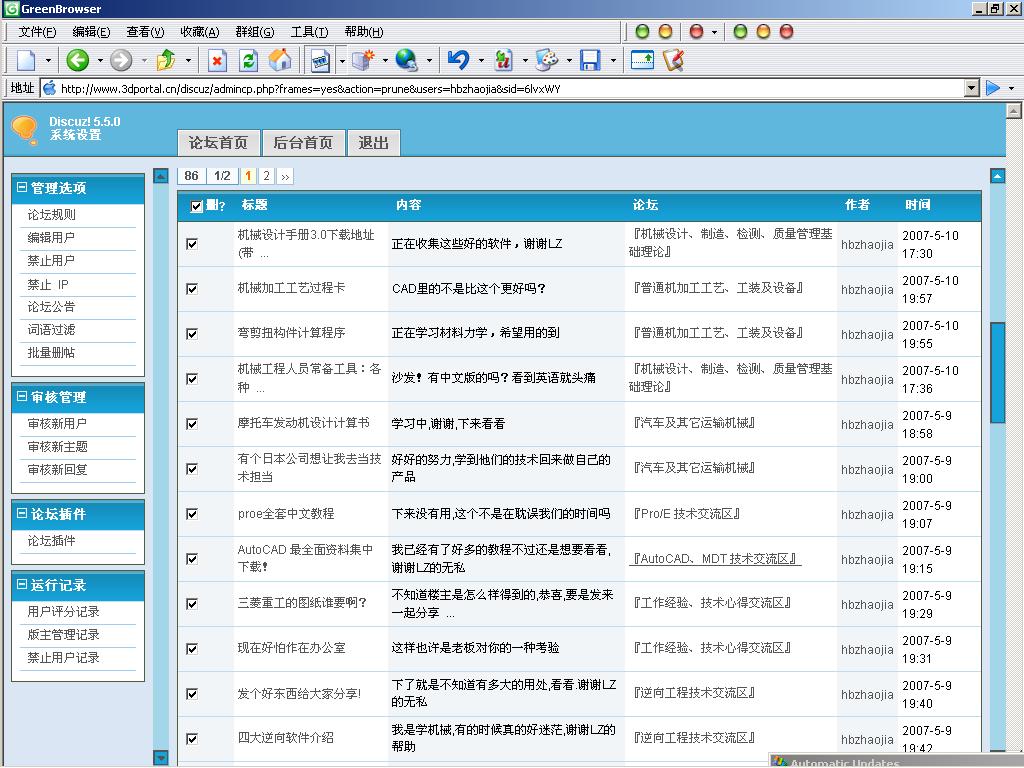Screen dimensions: 1024x768
Task: Click the last red circle in top bar
Action: pos(786,31)
